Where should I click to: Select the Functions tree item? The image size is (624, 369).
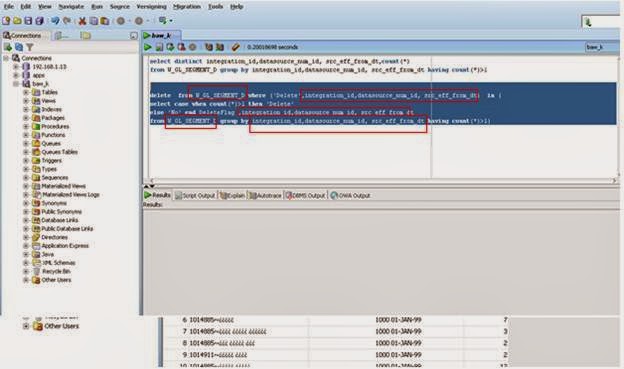[x=53, y=135]
